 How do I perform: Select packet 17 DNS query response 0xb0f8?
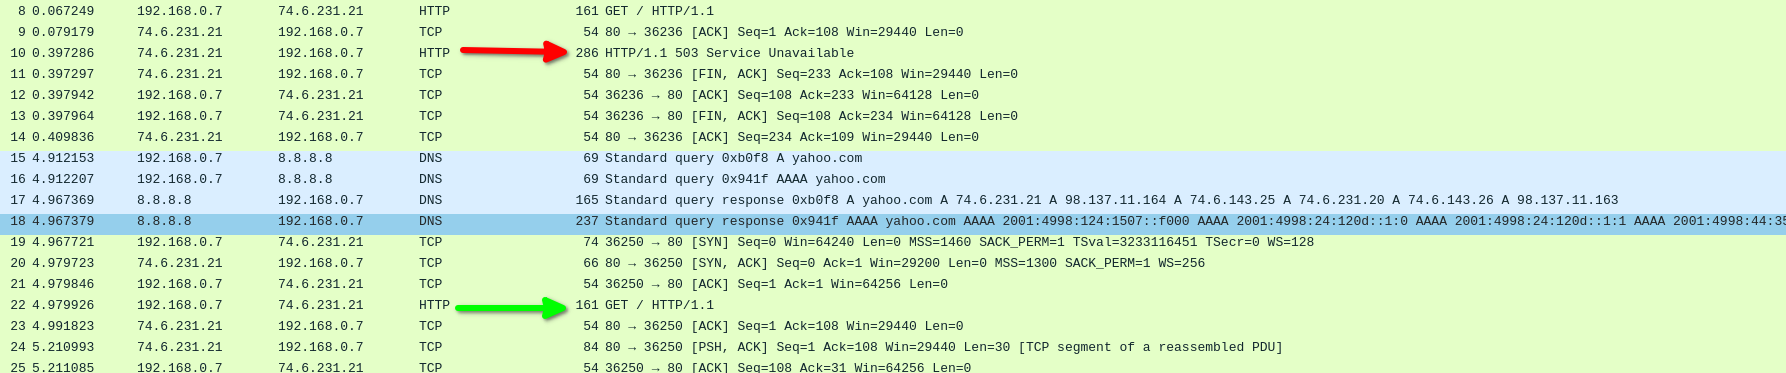(x=893, y=200)
